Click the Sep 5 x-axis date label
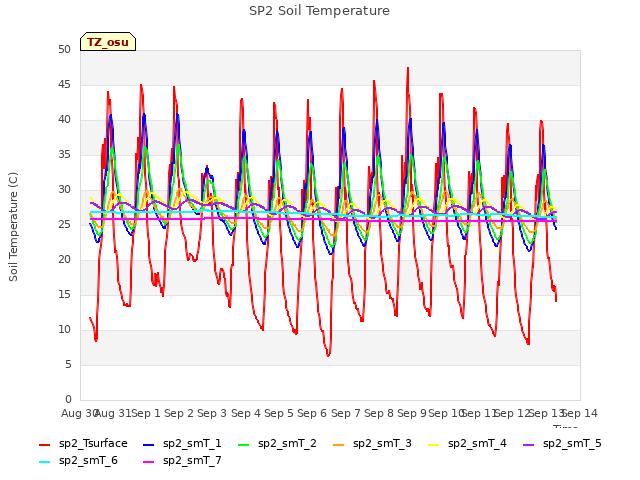Image resolution: width=640 pixels, height=480 pixels. 279,414
